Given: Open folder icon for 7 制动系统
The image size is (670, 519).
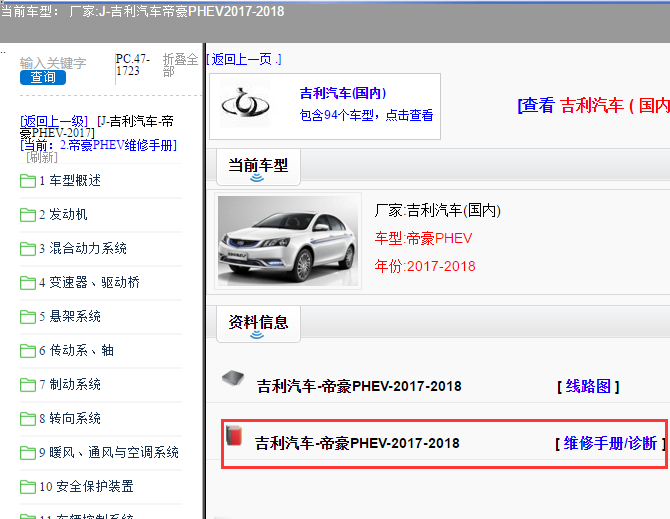Looking at the screenshot, I should tap(28, 385).
